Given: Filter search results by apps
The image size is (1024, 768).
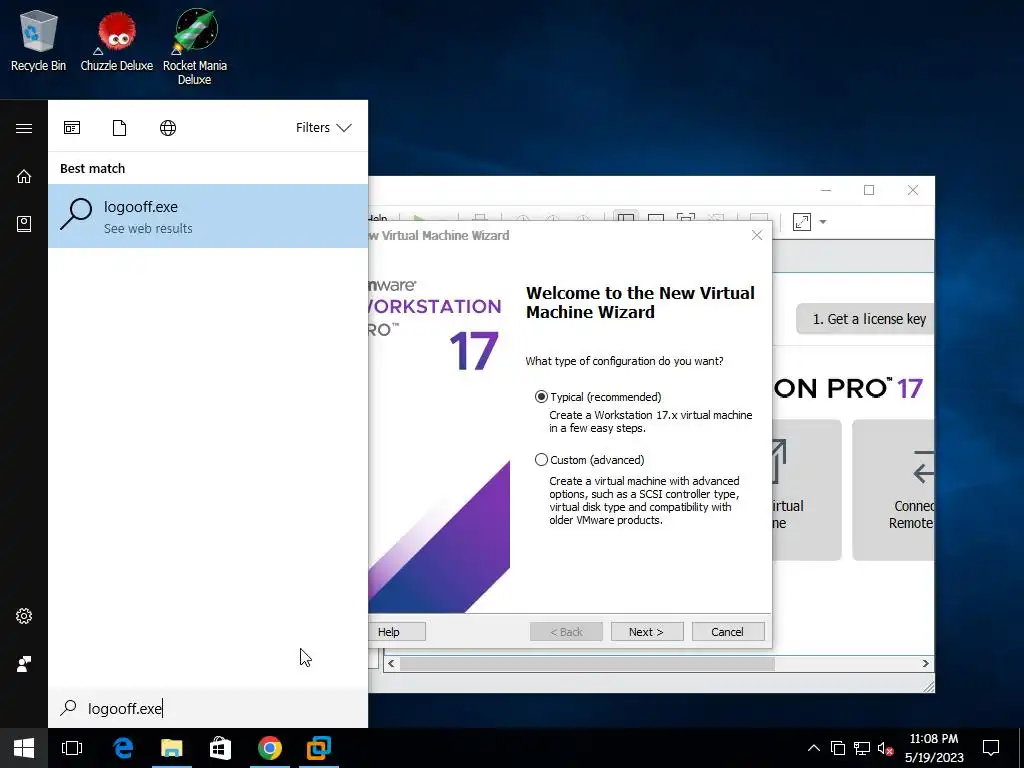Looking at the screenshot, I should pos(72,128).
